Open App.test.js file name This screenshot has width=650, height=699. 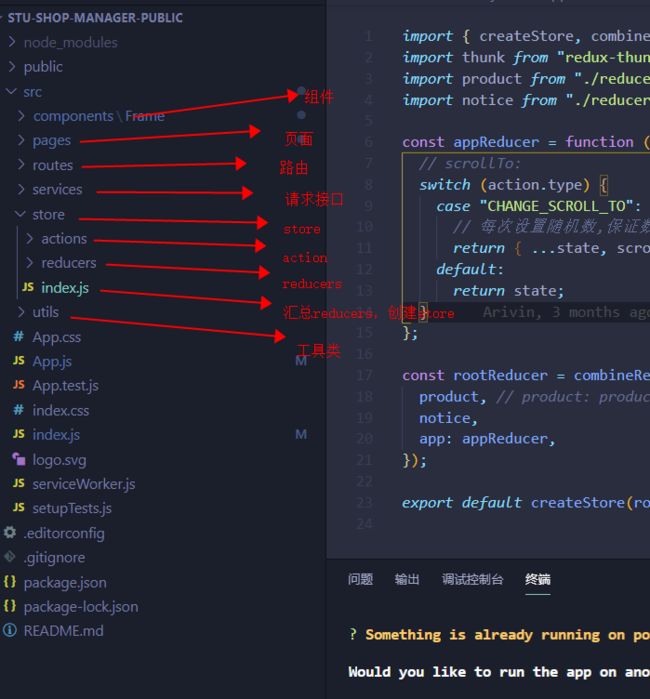(x=66, y=386)
